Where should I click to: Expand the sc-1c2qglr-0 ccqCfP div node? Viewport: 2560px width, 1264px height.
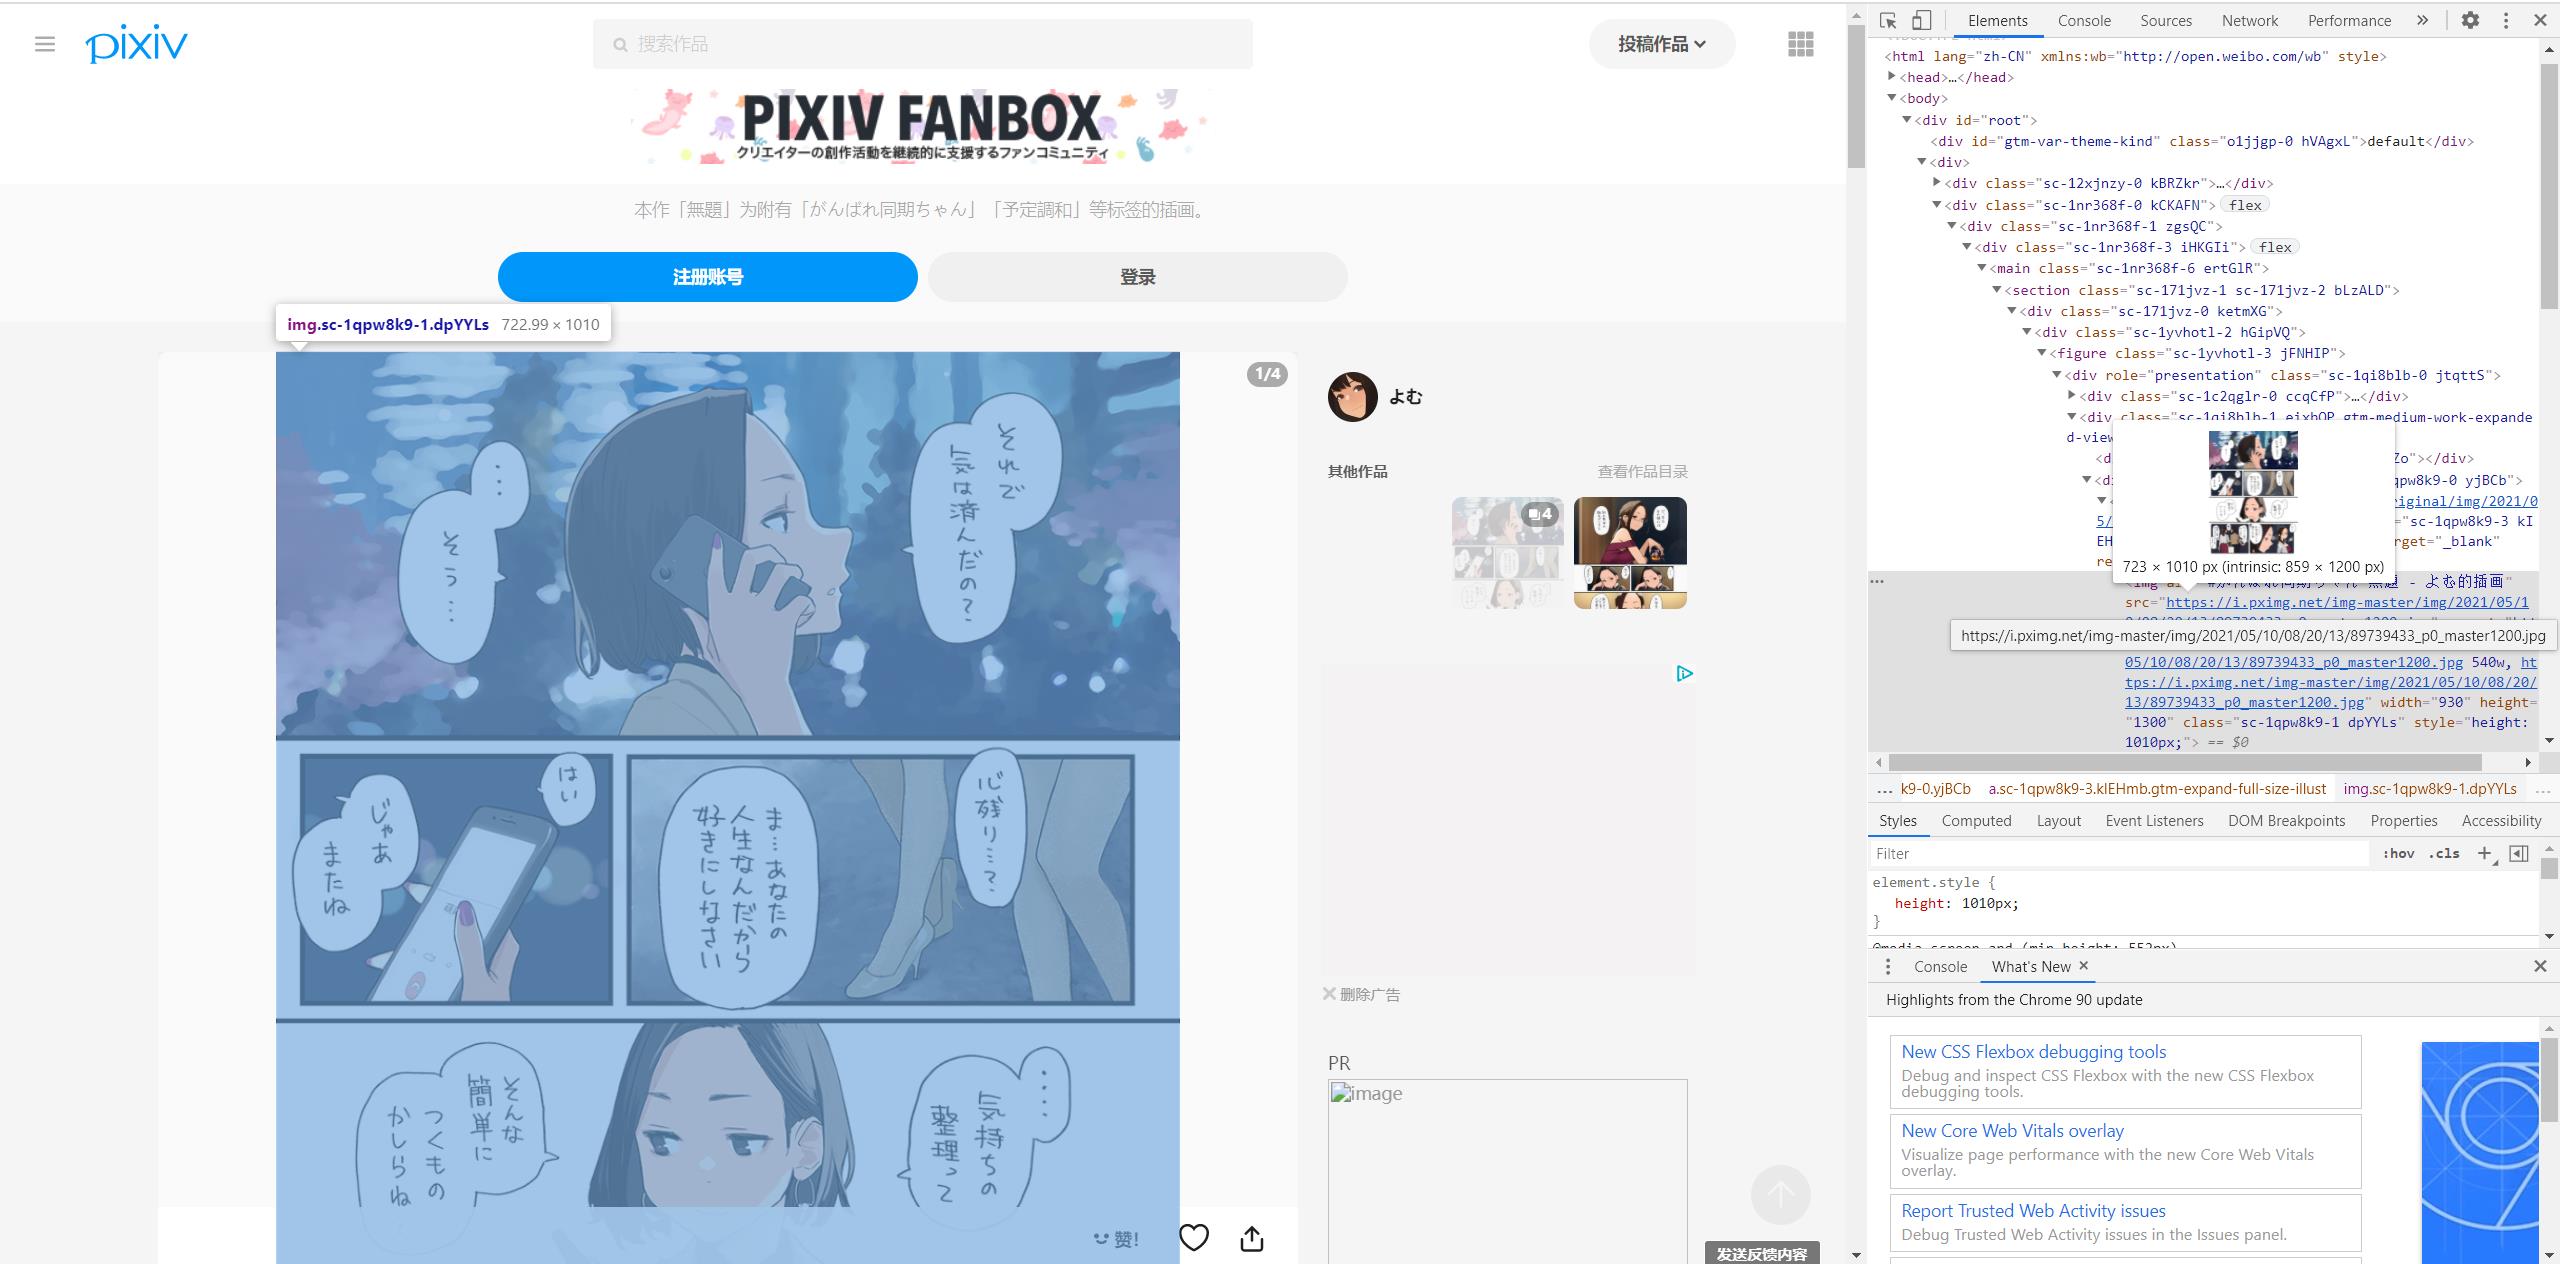pyautogui.click(x=2071, y=396)
